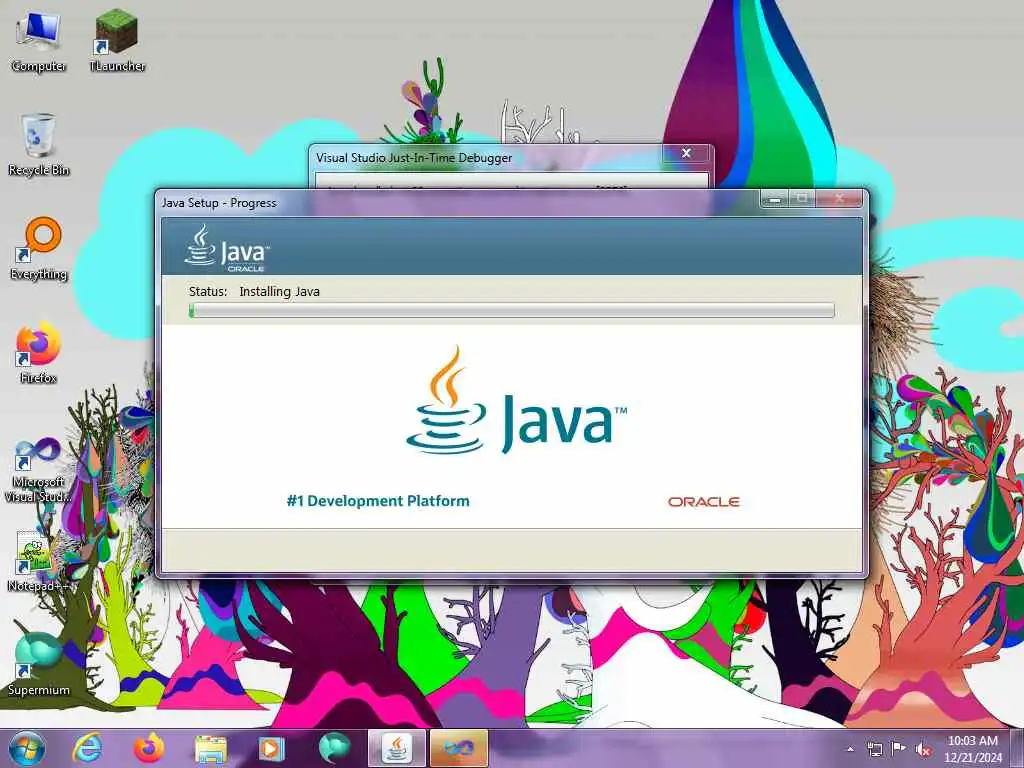Open the Computer desktop icon
Image resolution: width=1024 pixels, height=768 pixels.
click(39, 42)
